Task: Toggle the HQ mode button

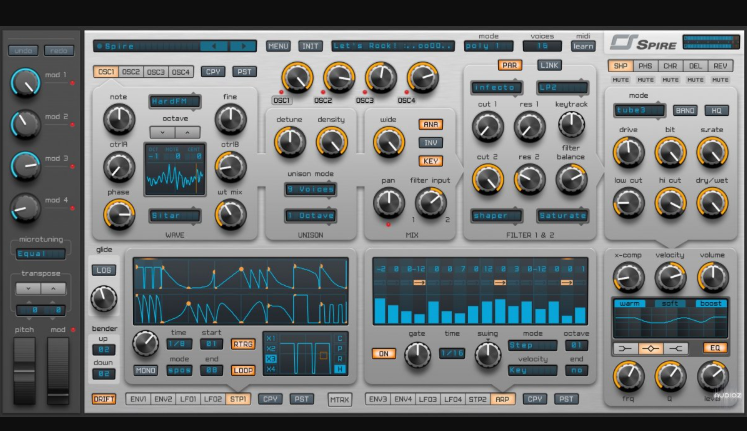Action: click(x=715, y=110)
